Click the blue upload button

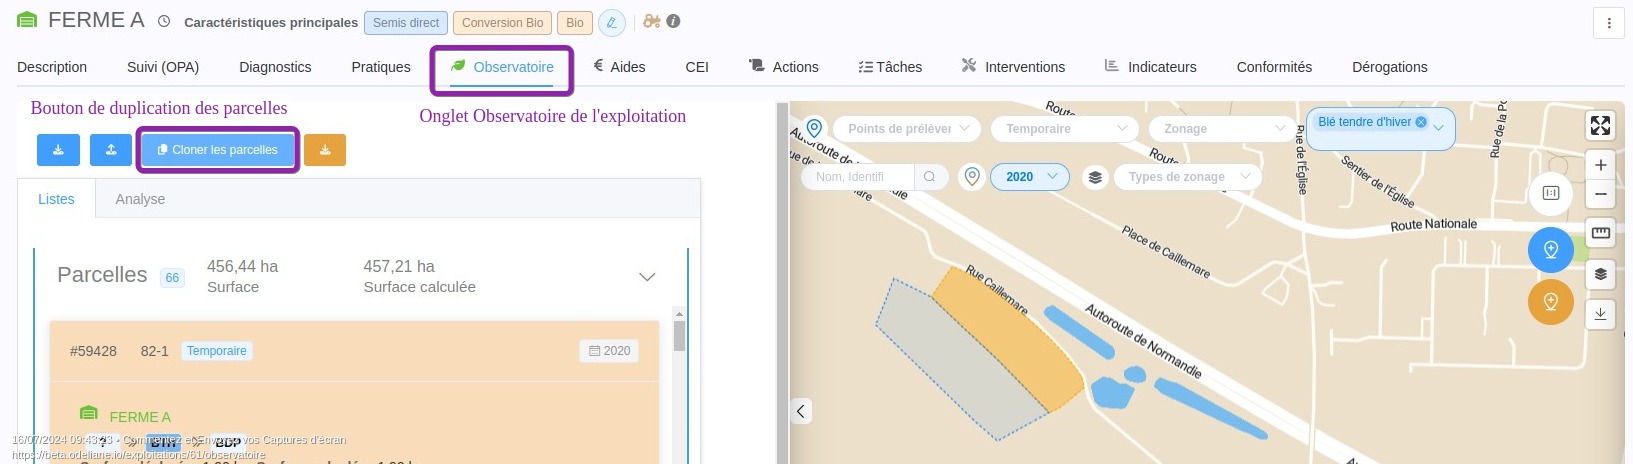point(111,150)
